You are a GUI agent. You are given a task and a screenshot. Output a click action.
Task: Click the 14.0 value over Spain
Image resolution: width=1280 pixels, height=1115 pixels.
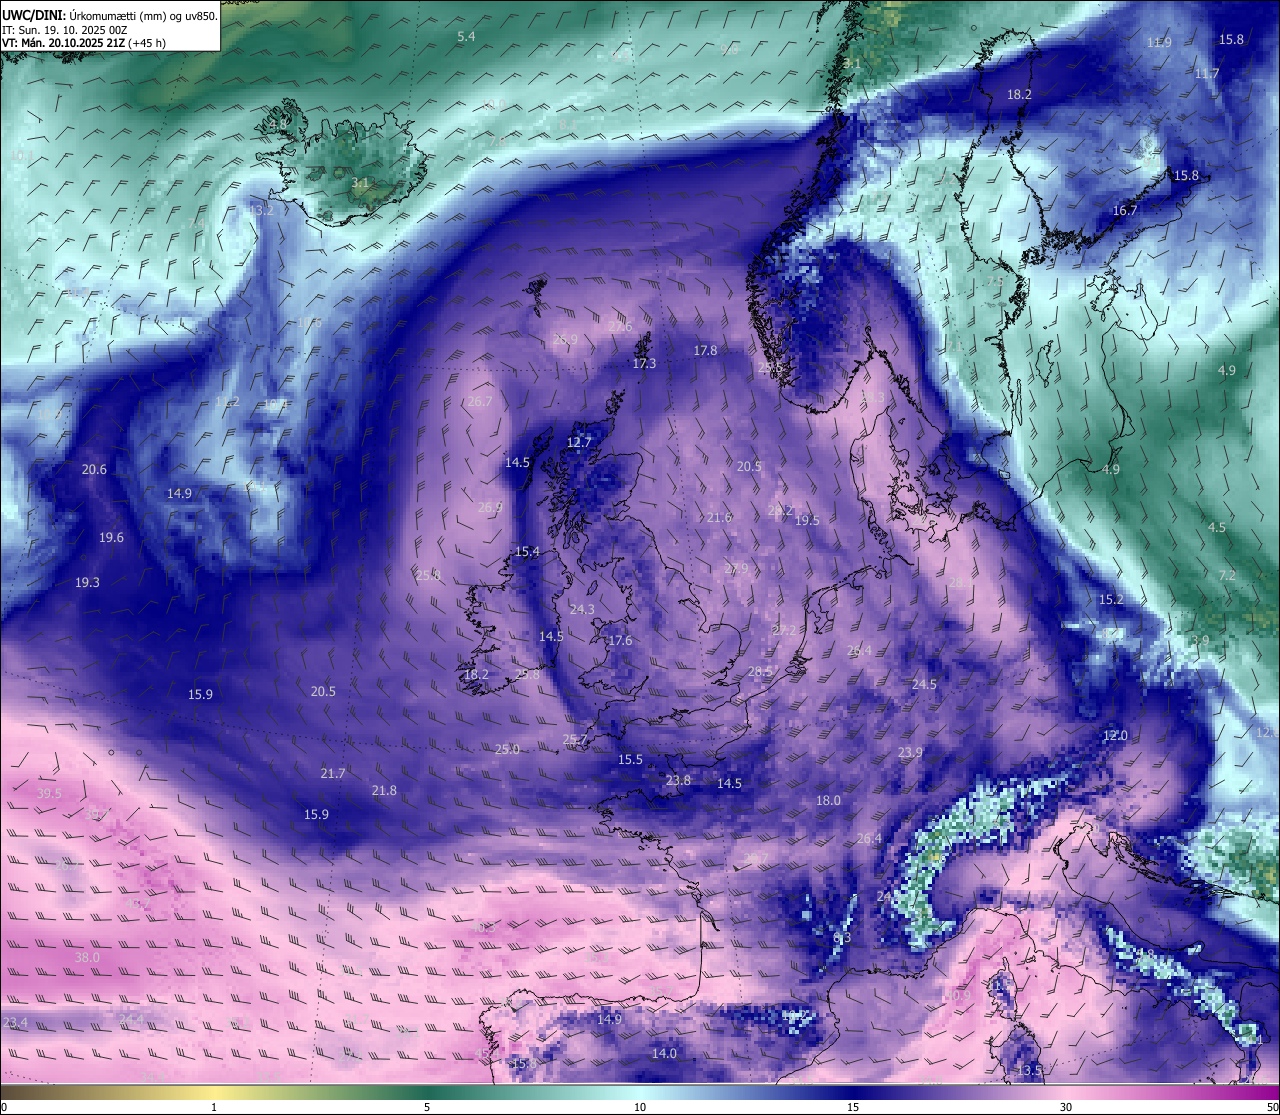664,1054
